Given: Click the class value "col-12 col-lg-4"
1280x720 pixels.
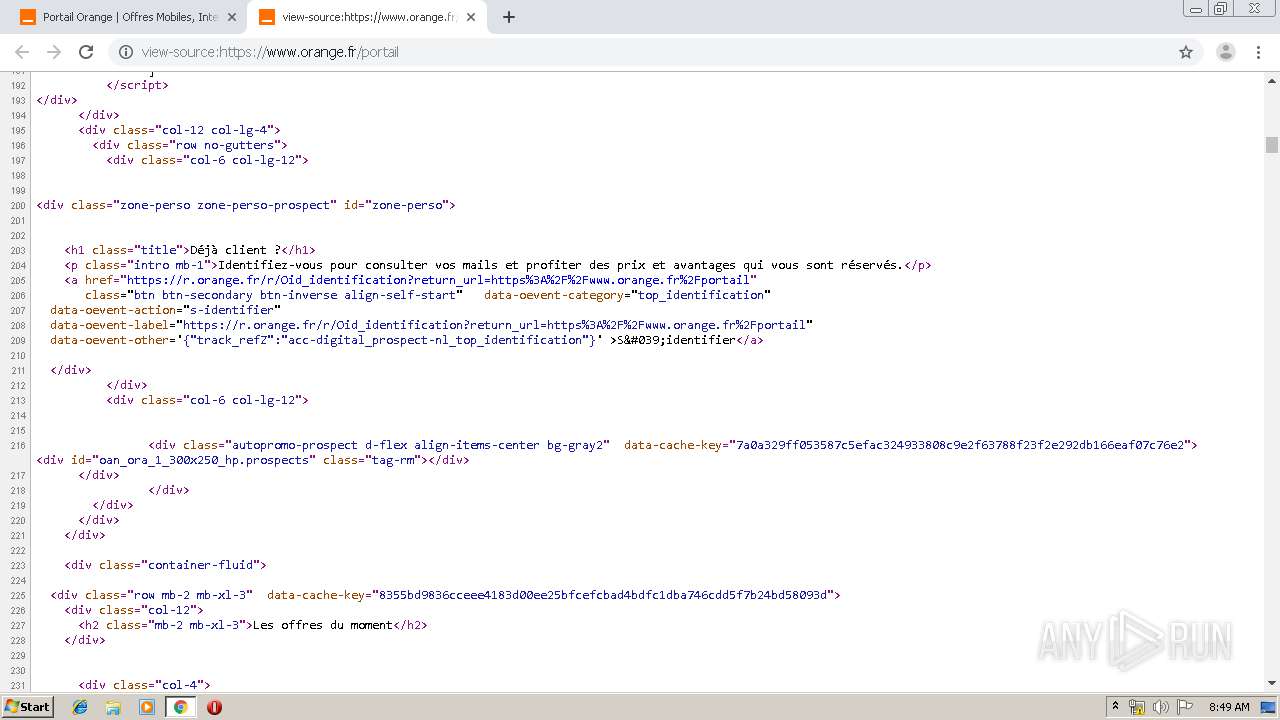Looking at the screenshot, I should click(214, 130).
